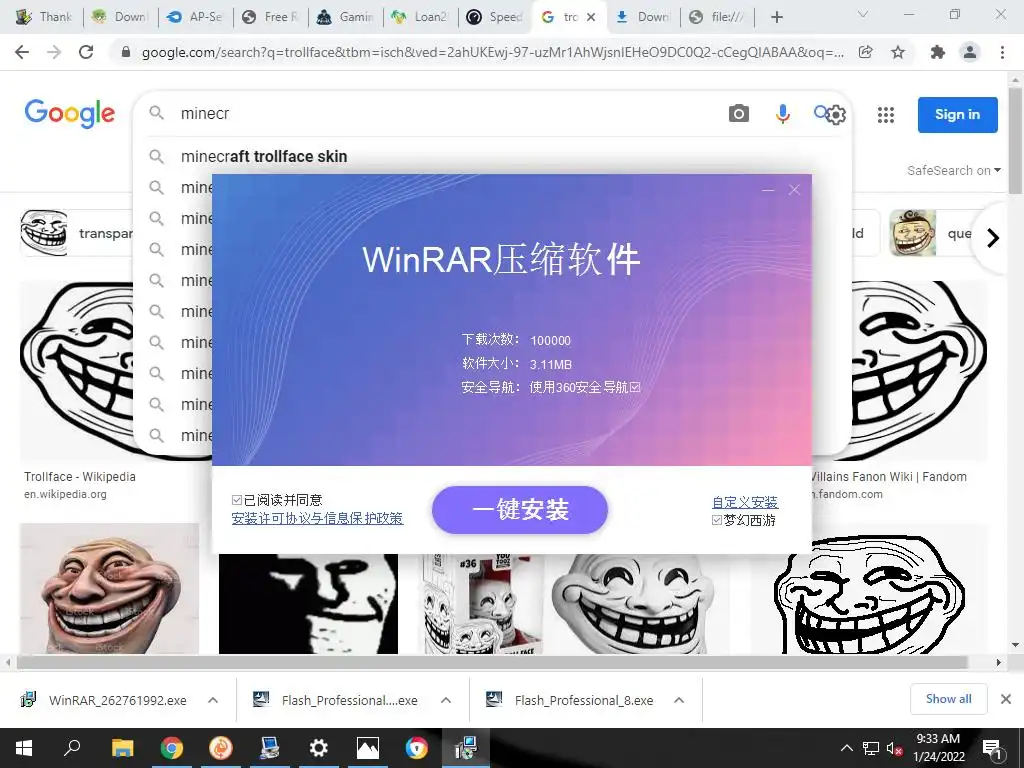Open the dark shadowed trollface thumbnail

(x=308, y=604)
